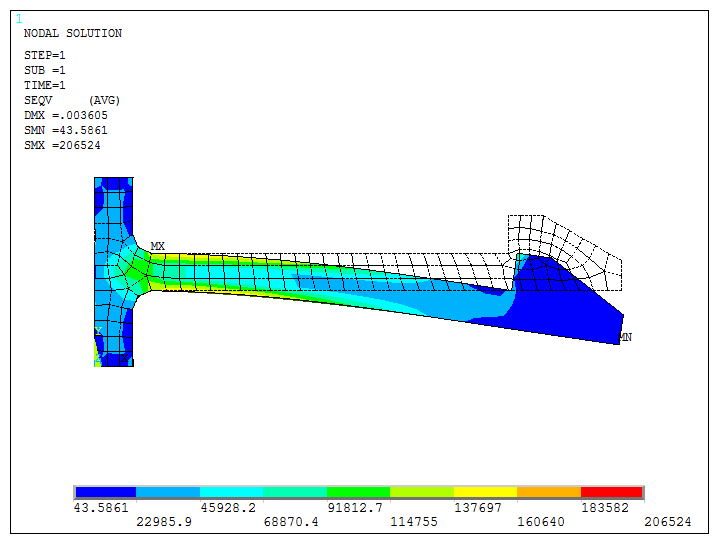Click the yellow legend color segment
The image size is (720, 546).
pos(485,492)
